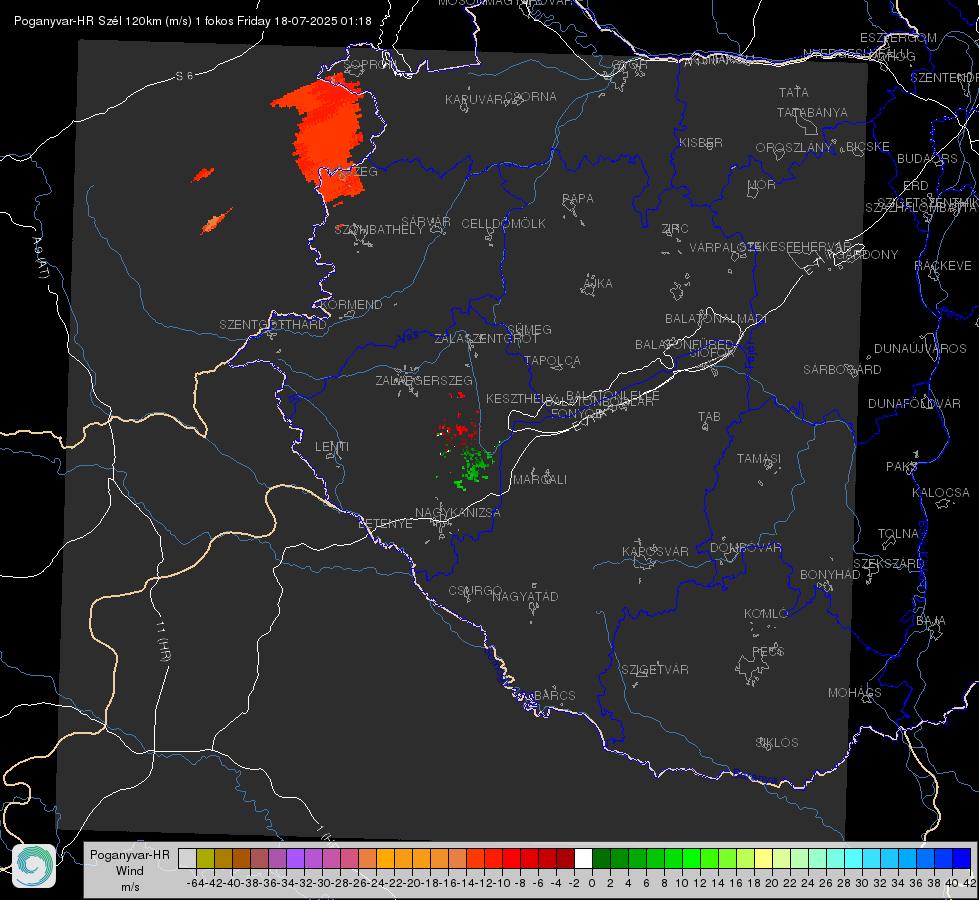This screenshot has height=900, width=979.
Task: Click the KALOCSA city label
Action: click(x=941, y=493)
